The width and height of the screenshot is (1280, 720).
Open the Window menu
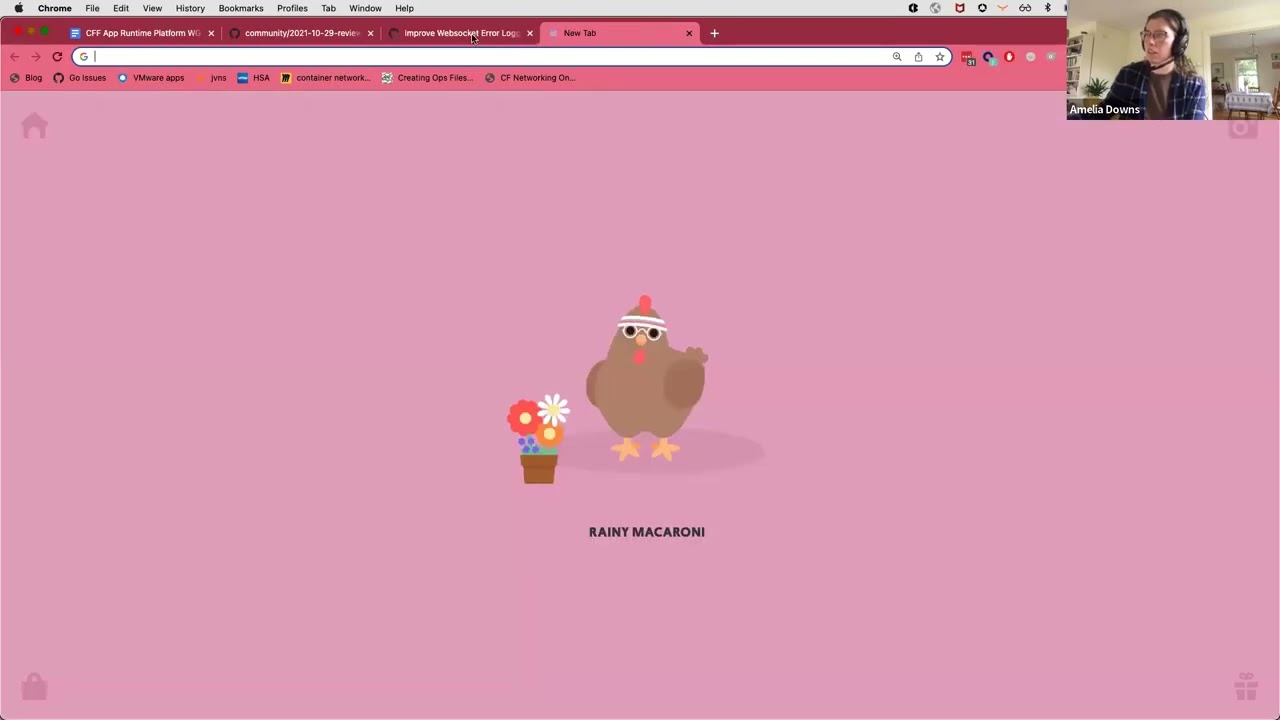pos(365,8)
